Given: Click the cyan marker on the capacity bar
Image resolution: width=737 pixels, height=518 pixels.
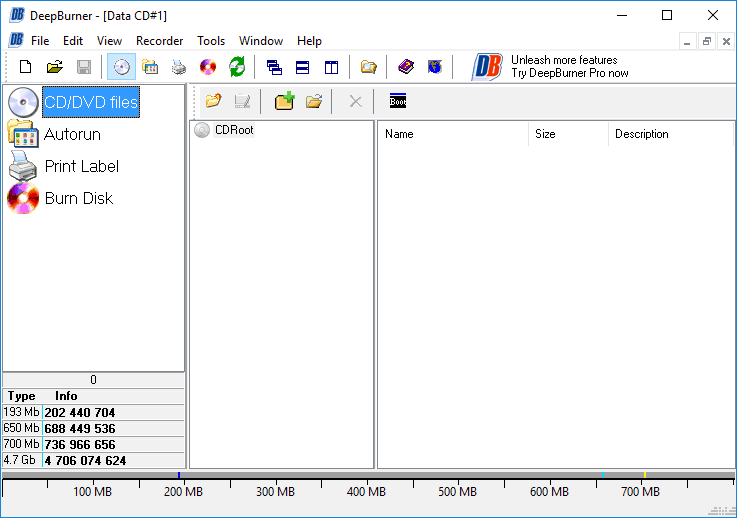Looking at the screenshot, I should 603,475.
